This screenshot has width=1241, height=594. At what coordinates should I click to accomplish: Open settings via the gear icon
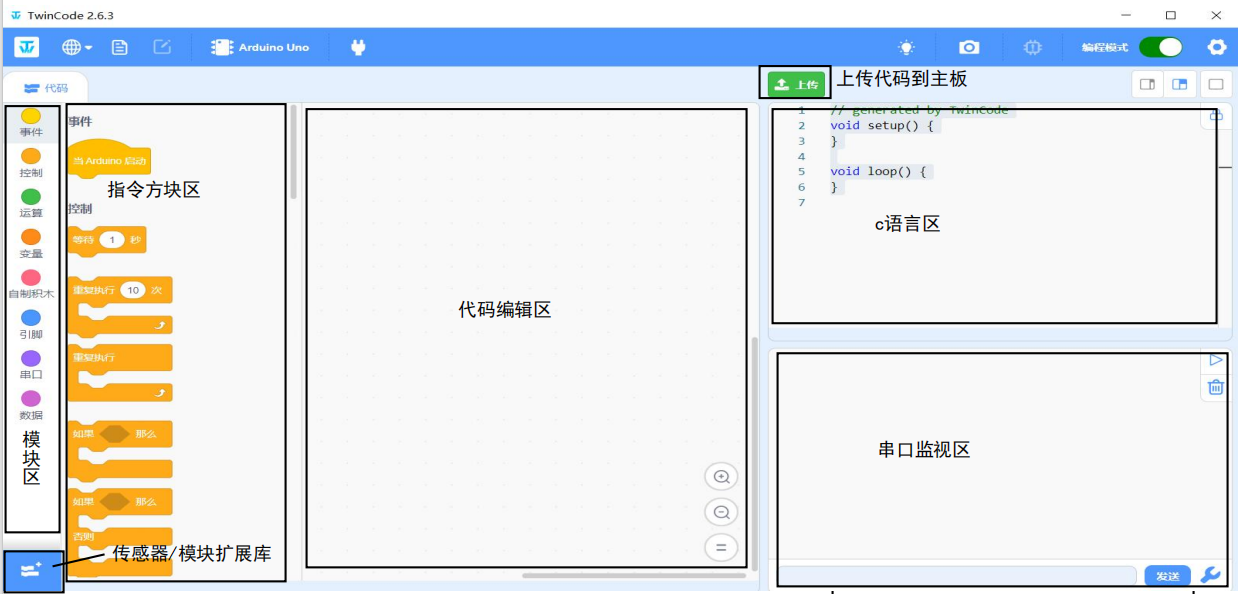[1216, 47]
